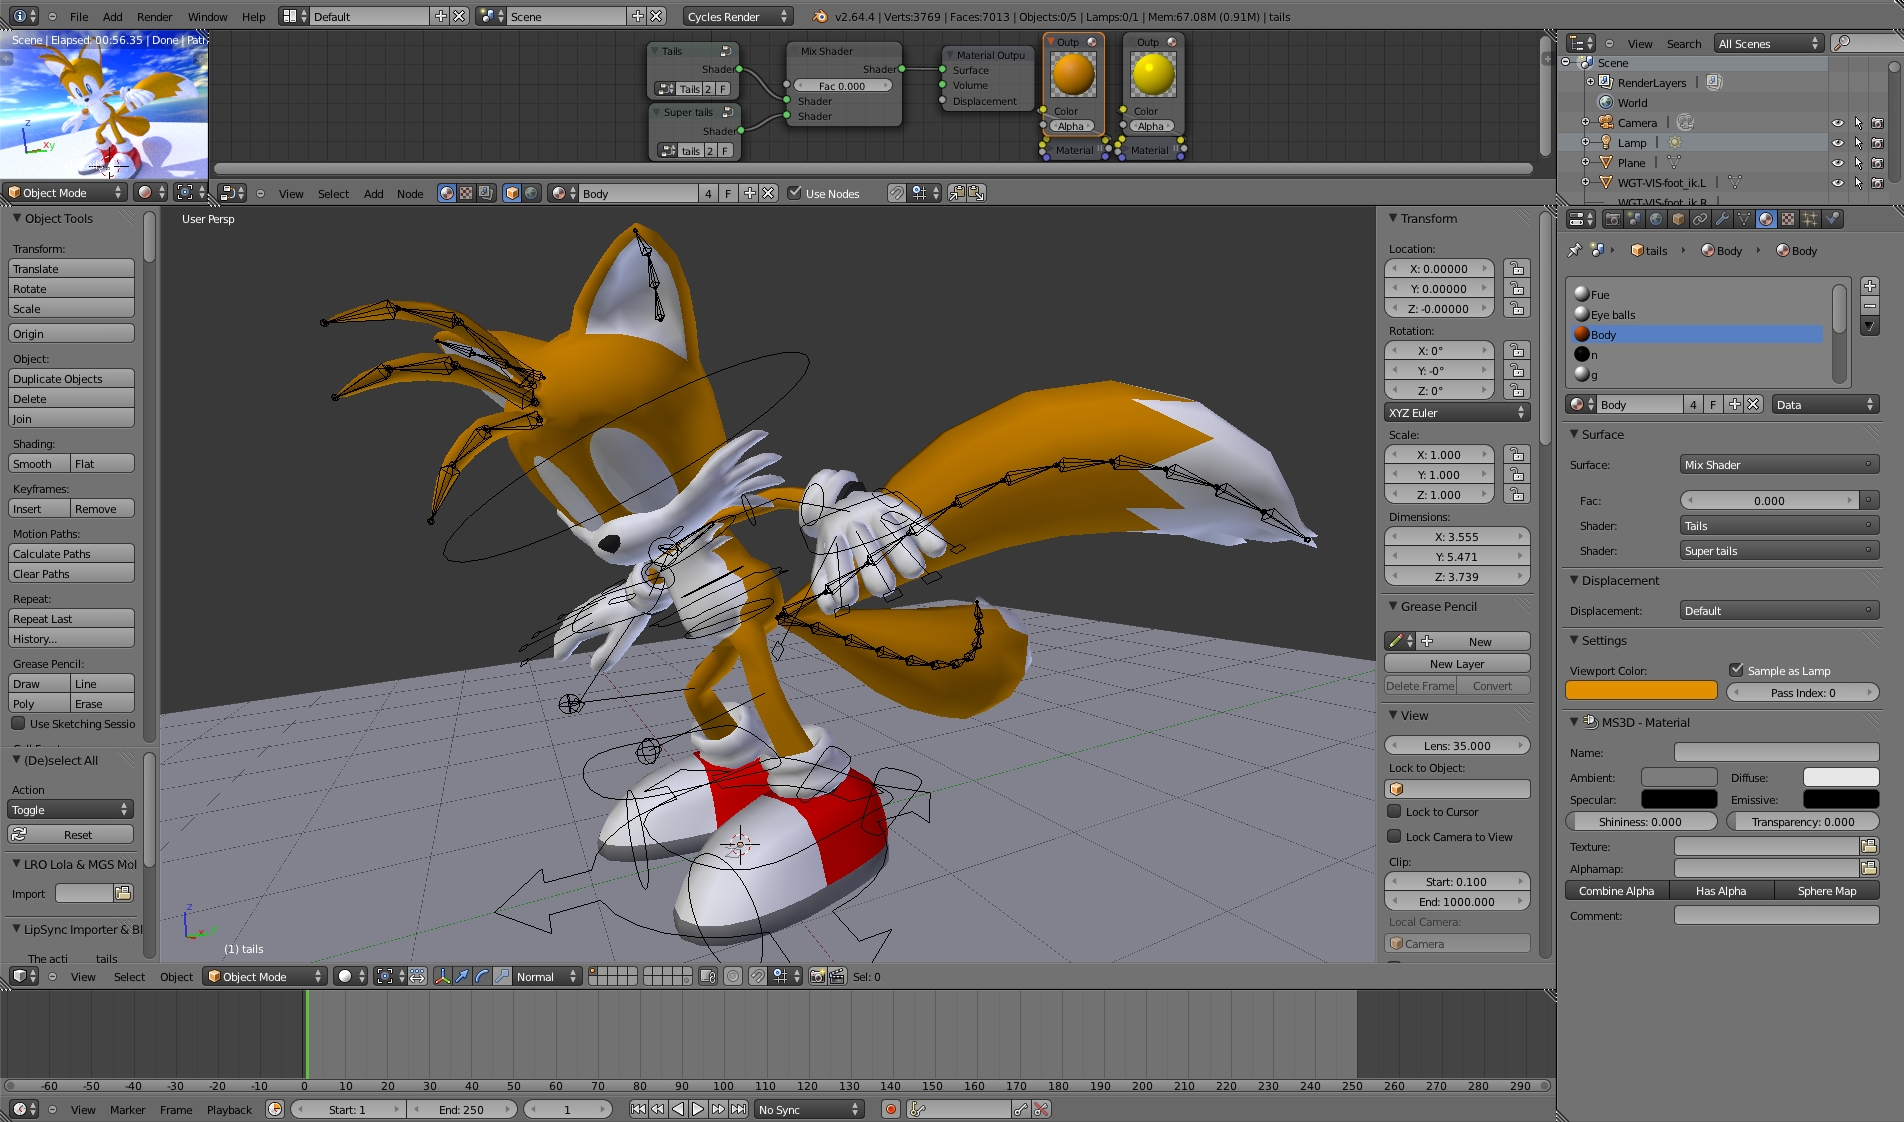Collapse the Displacement panel in material properties

coord(1574,580)
